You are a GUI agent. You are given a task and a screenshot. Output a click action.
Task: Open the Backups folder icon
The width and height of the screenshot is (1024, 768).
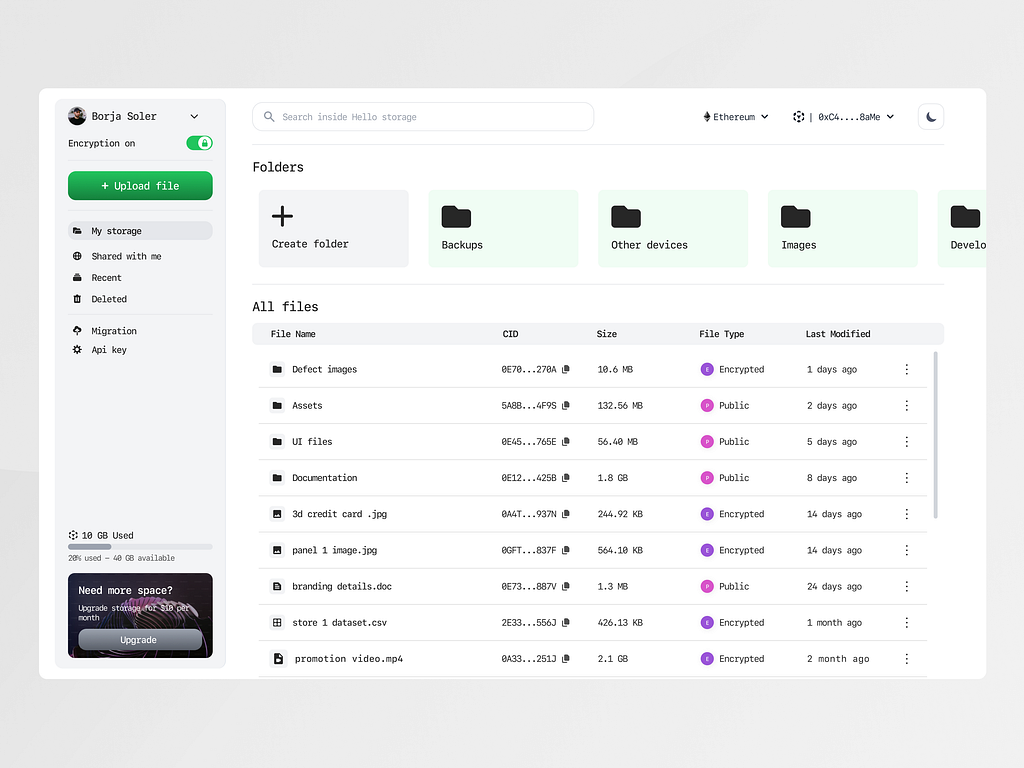point(456,216)
